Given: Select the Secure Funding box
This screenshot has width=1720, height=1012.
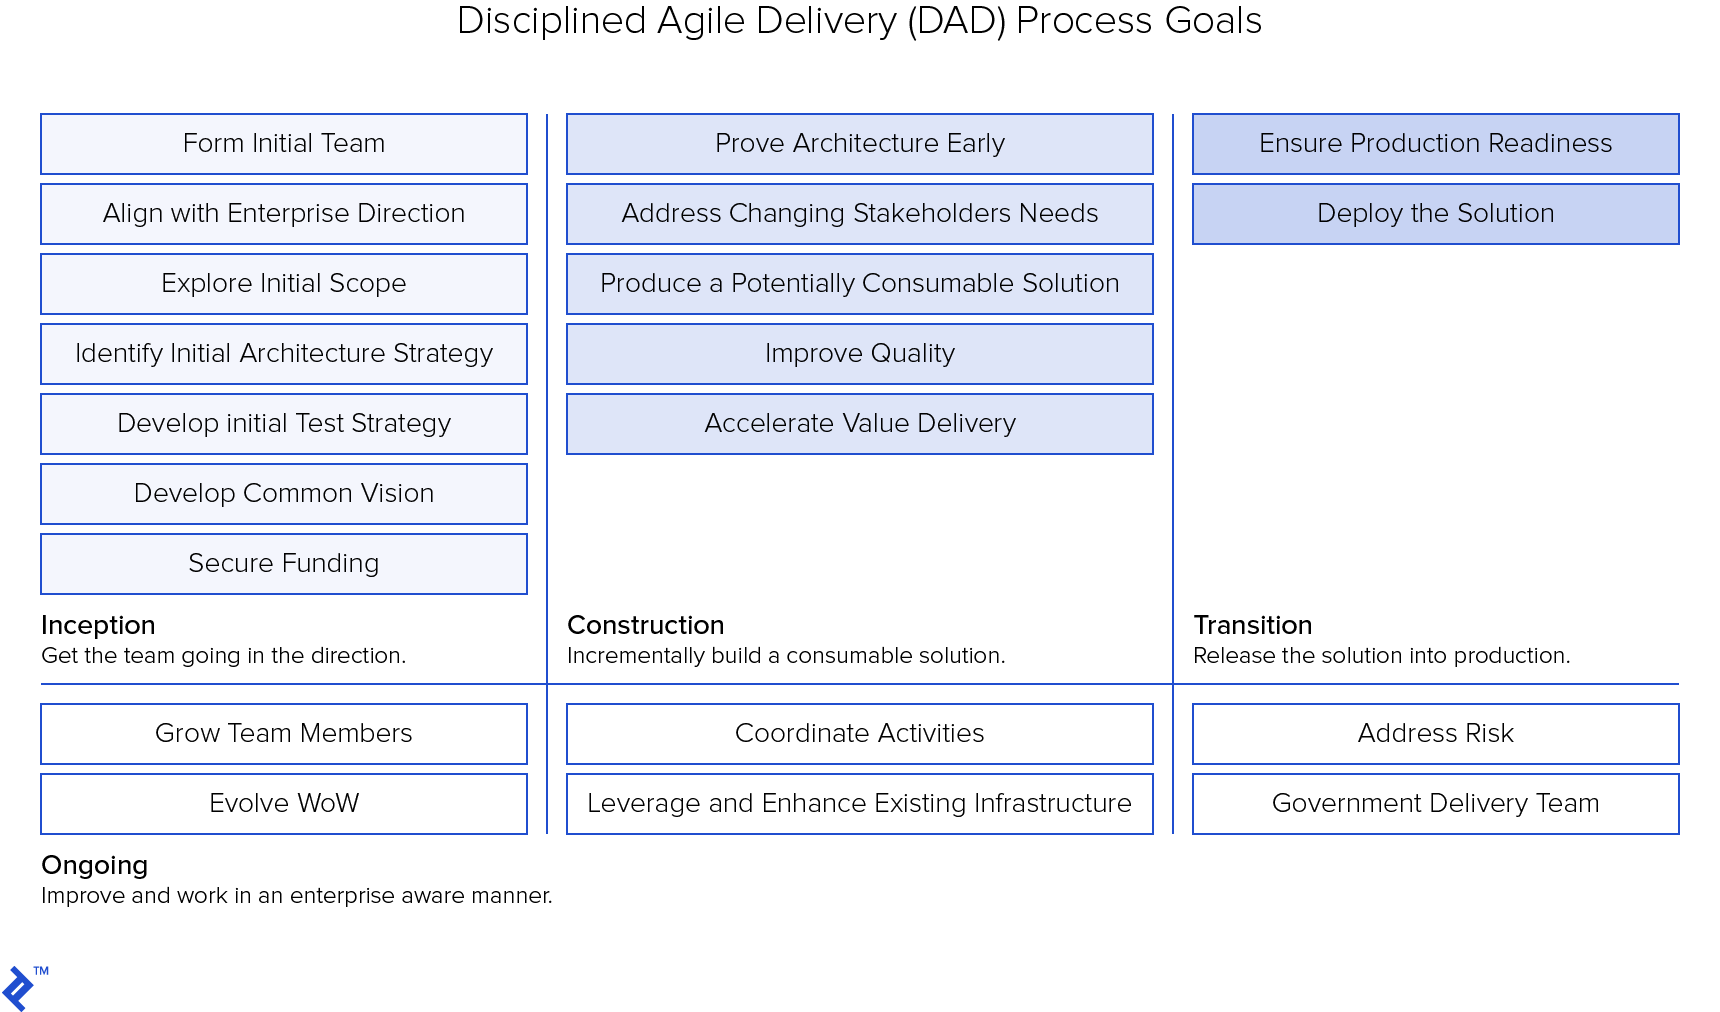Looking at the screenshot, I should [x=284, y=564].
